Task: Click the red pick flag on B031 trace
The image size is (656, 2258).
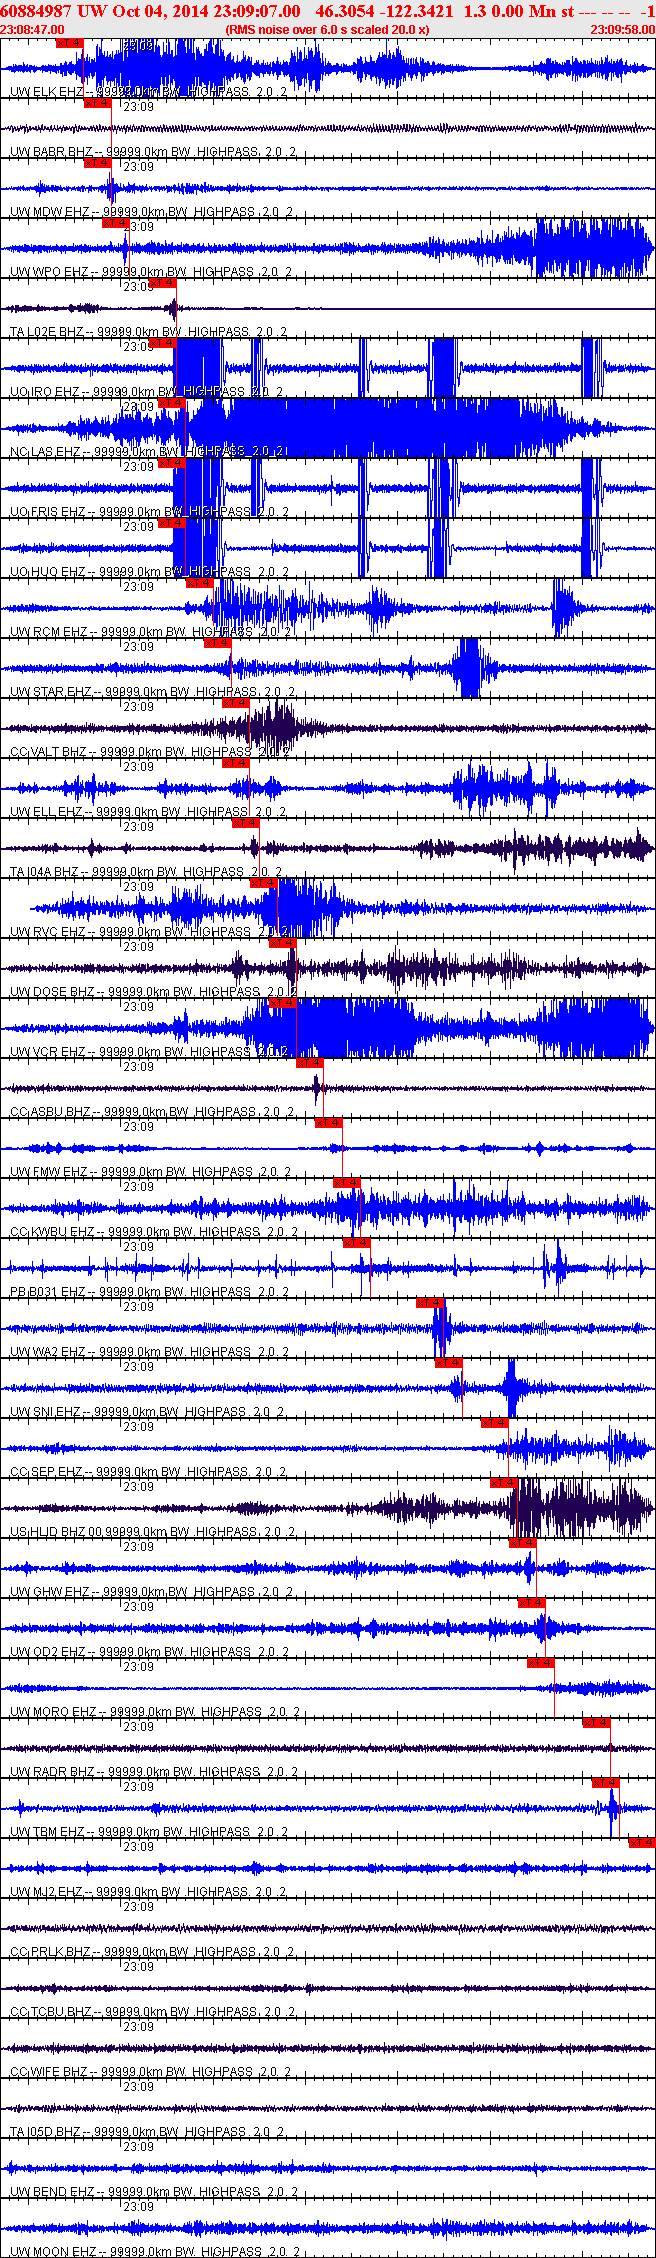Action: [356, 1243]
